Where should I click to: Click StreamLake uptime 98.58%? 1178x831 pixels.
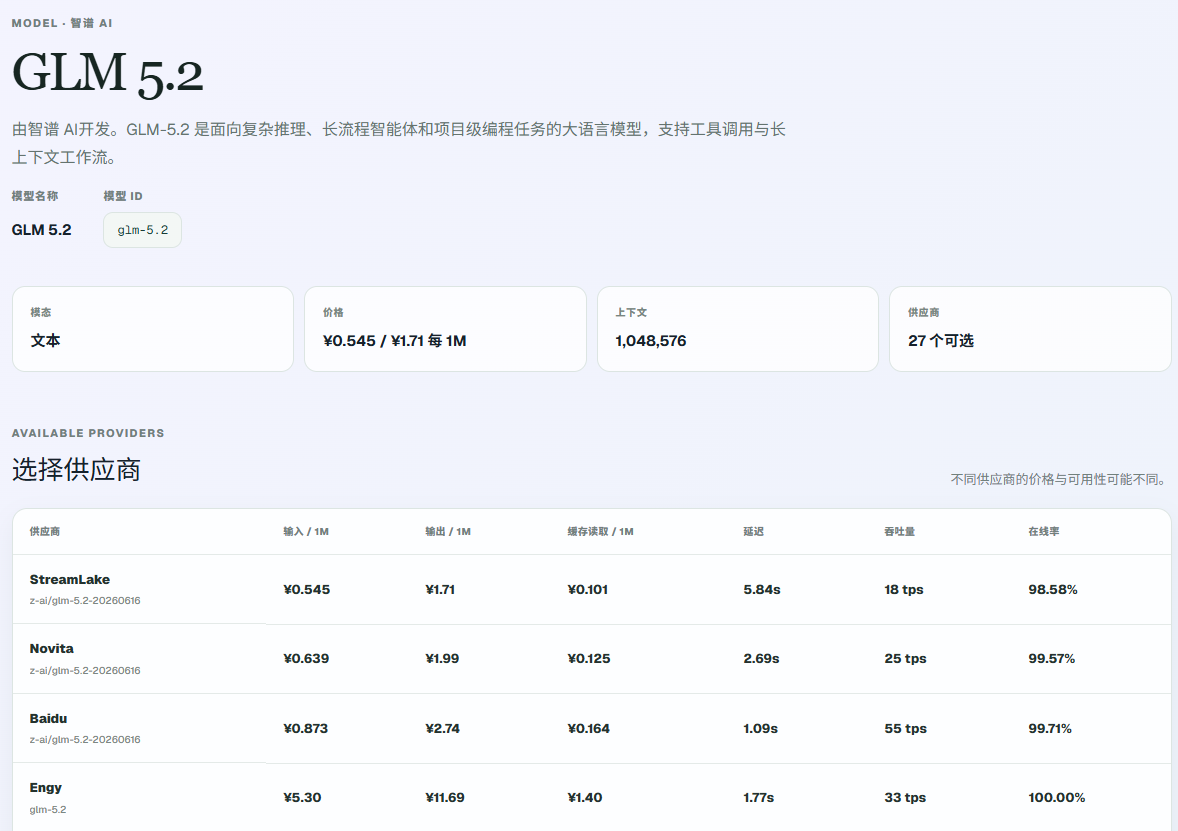[x=1053, y=590]
